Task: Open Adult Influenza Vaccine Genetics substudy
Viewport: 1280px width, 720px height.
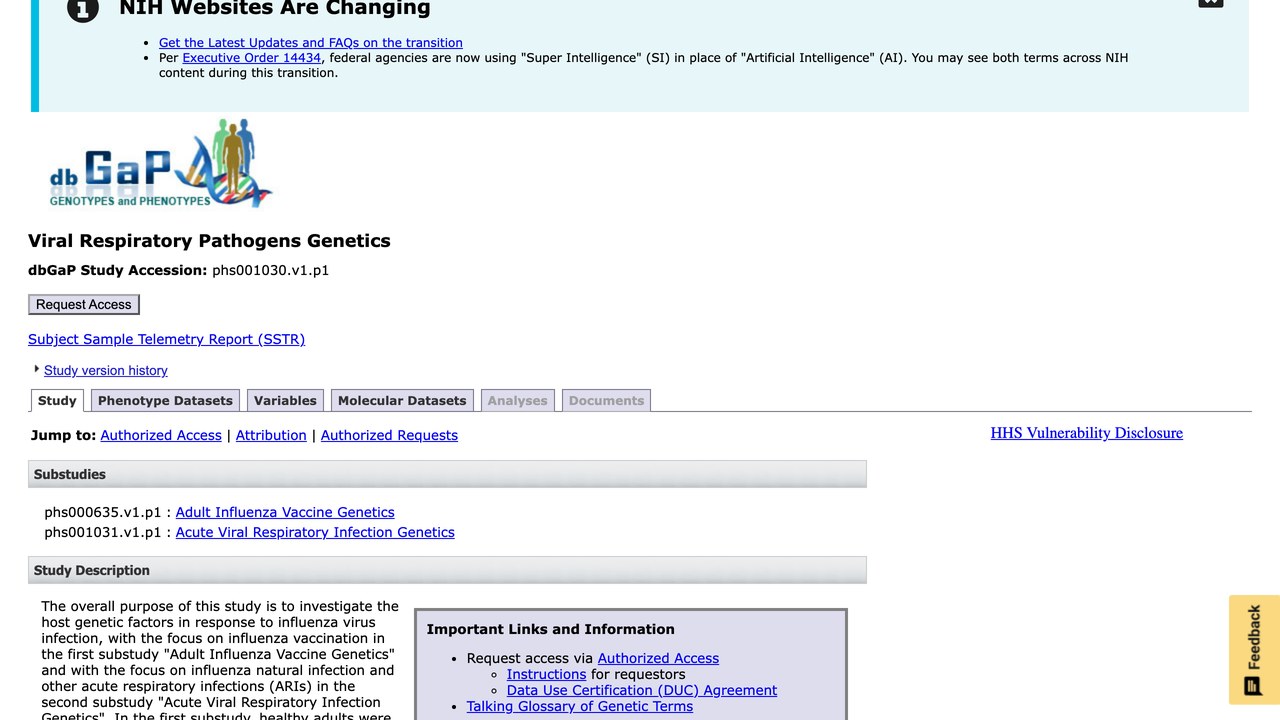Action: [285, 512]
